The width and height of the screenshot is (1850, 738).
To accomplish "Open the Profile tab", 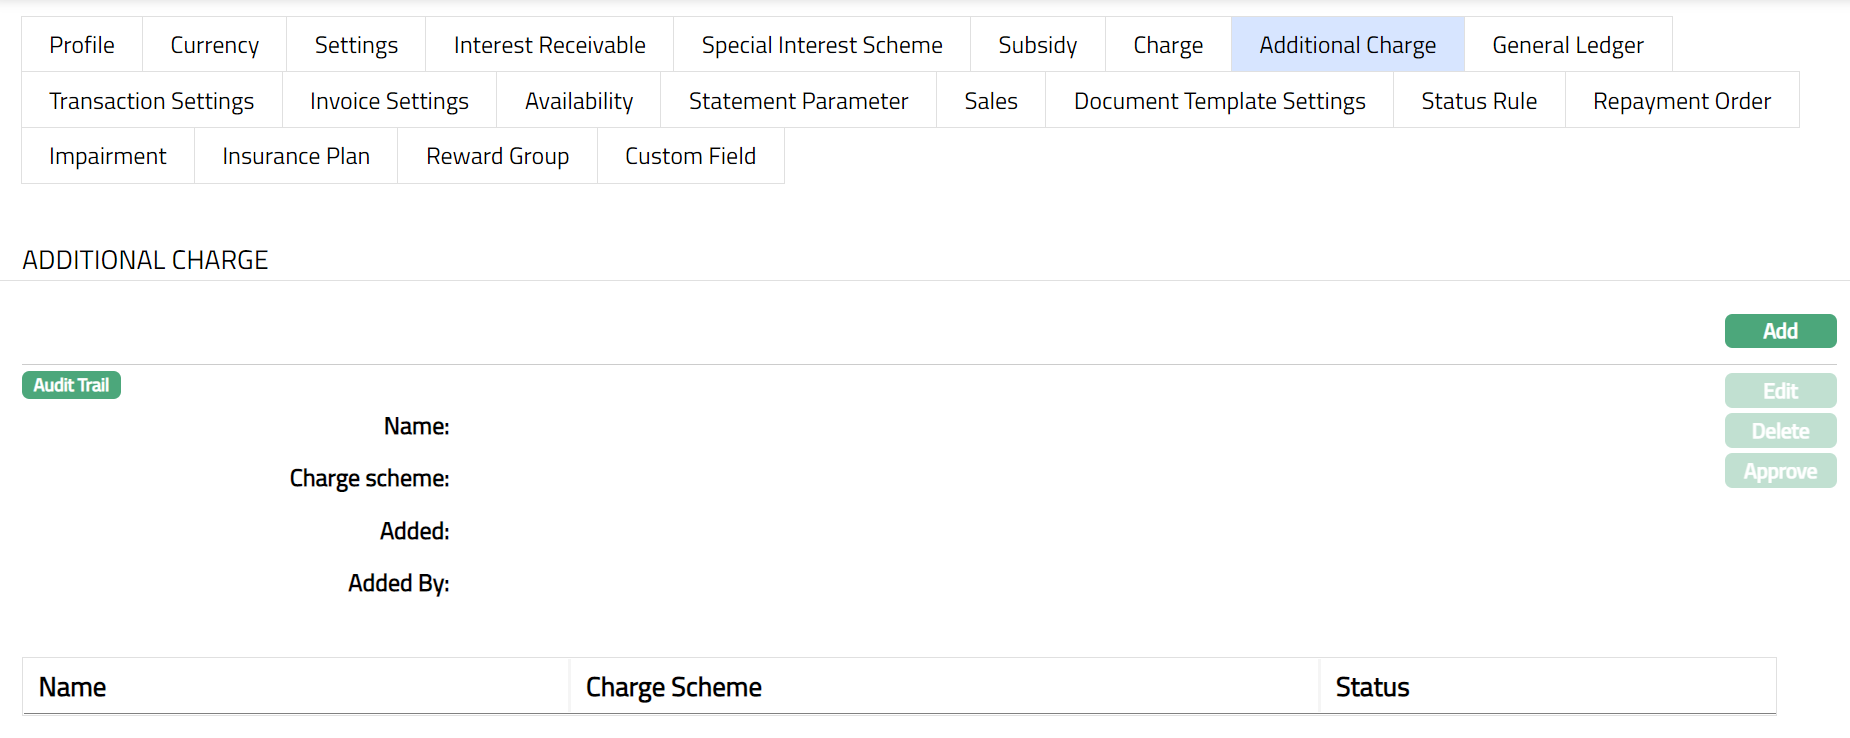I will [x=82, y=45].
